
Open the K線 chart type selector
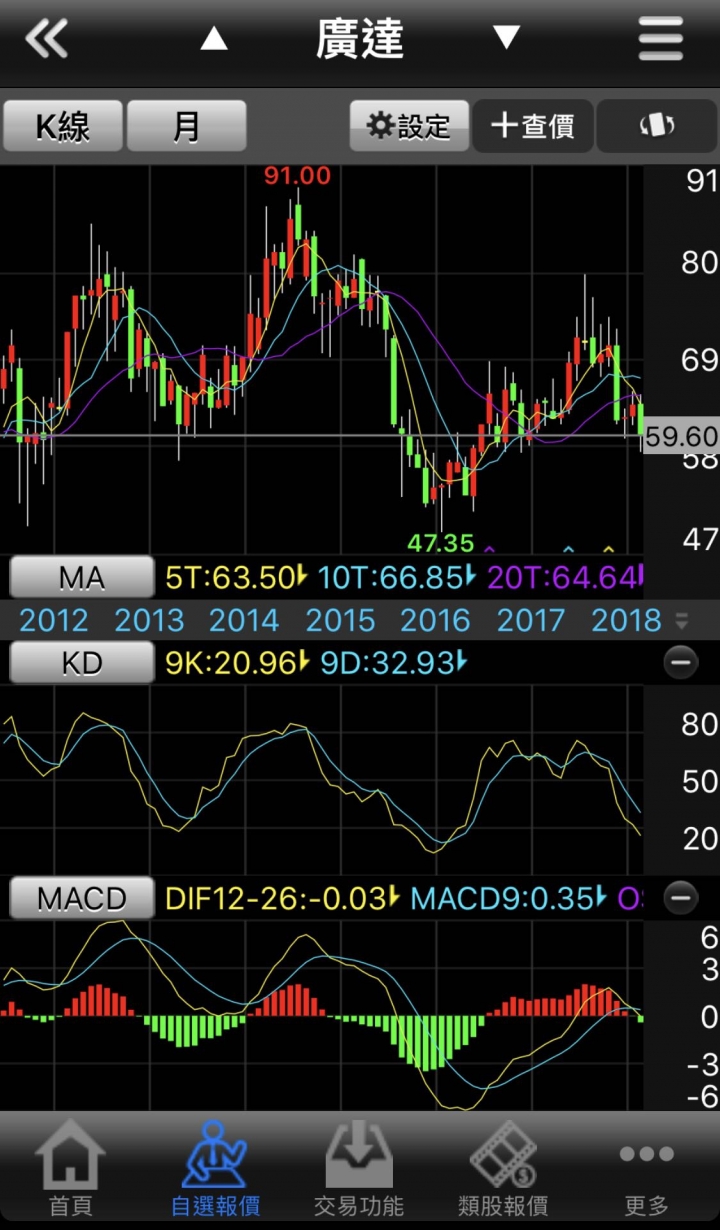point(62,126)
